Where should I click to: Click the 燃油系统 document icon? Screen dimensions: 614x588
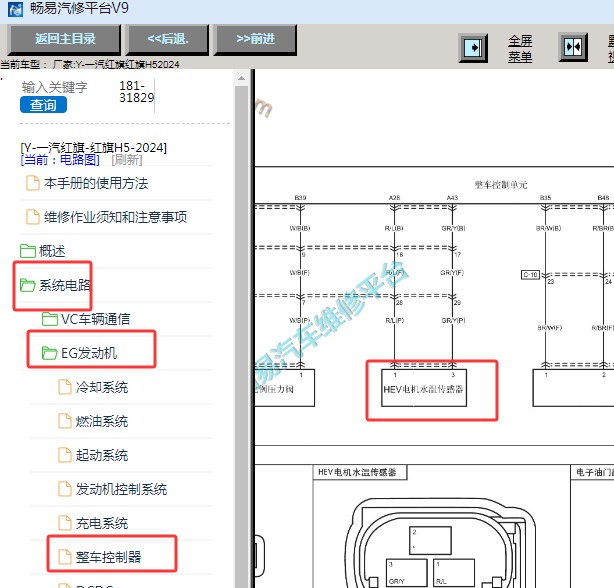65,421
